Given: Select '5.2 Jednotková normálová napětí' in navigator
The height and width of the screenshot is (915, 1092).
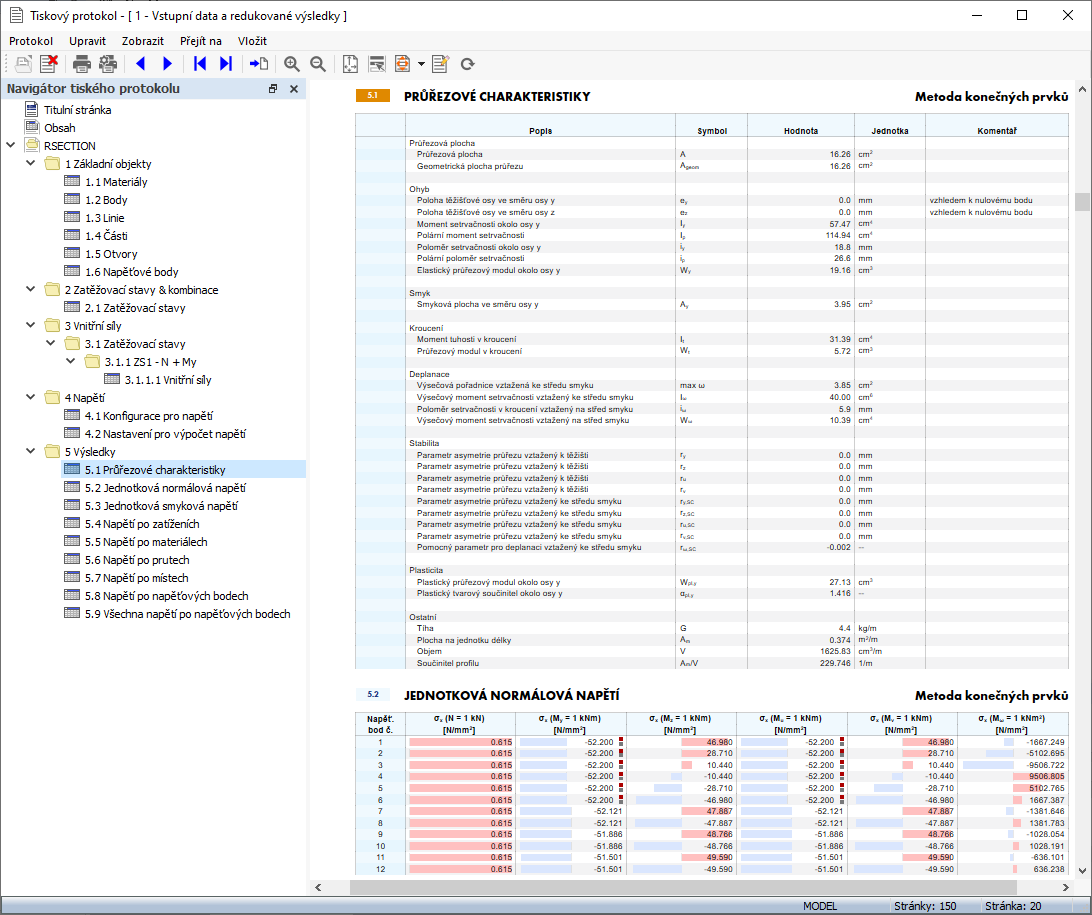Looking at the screenshot, I should pyautogui.click(x=165, y=488).
